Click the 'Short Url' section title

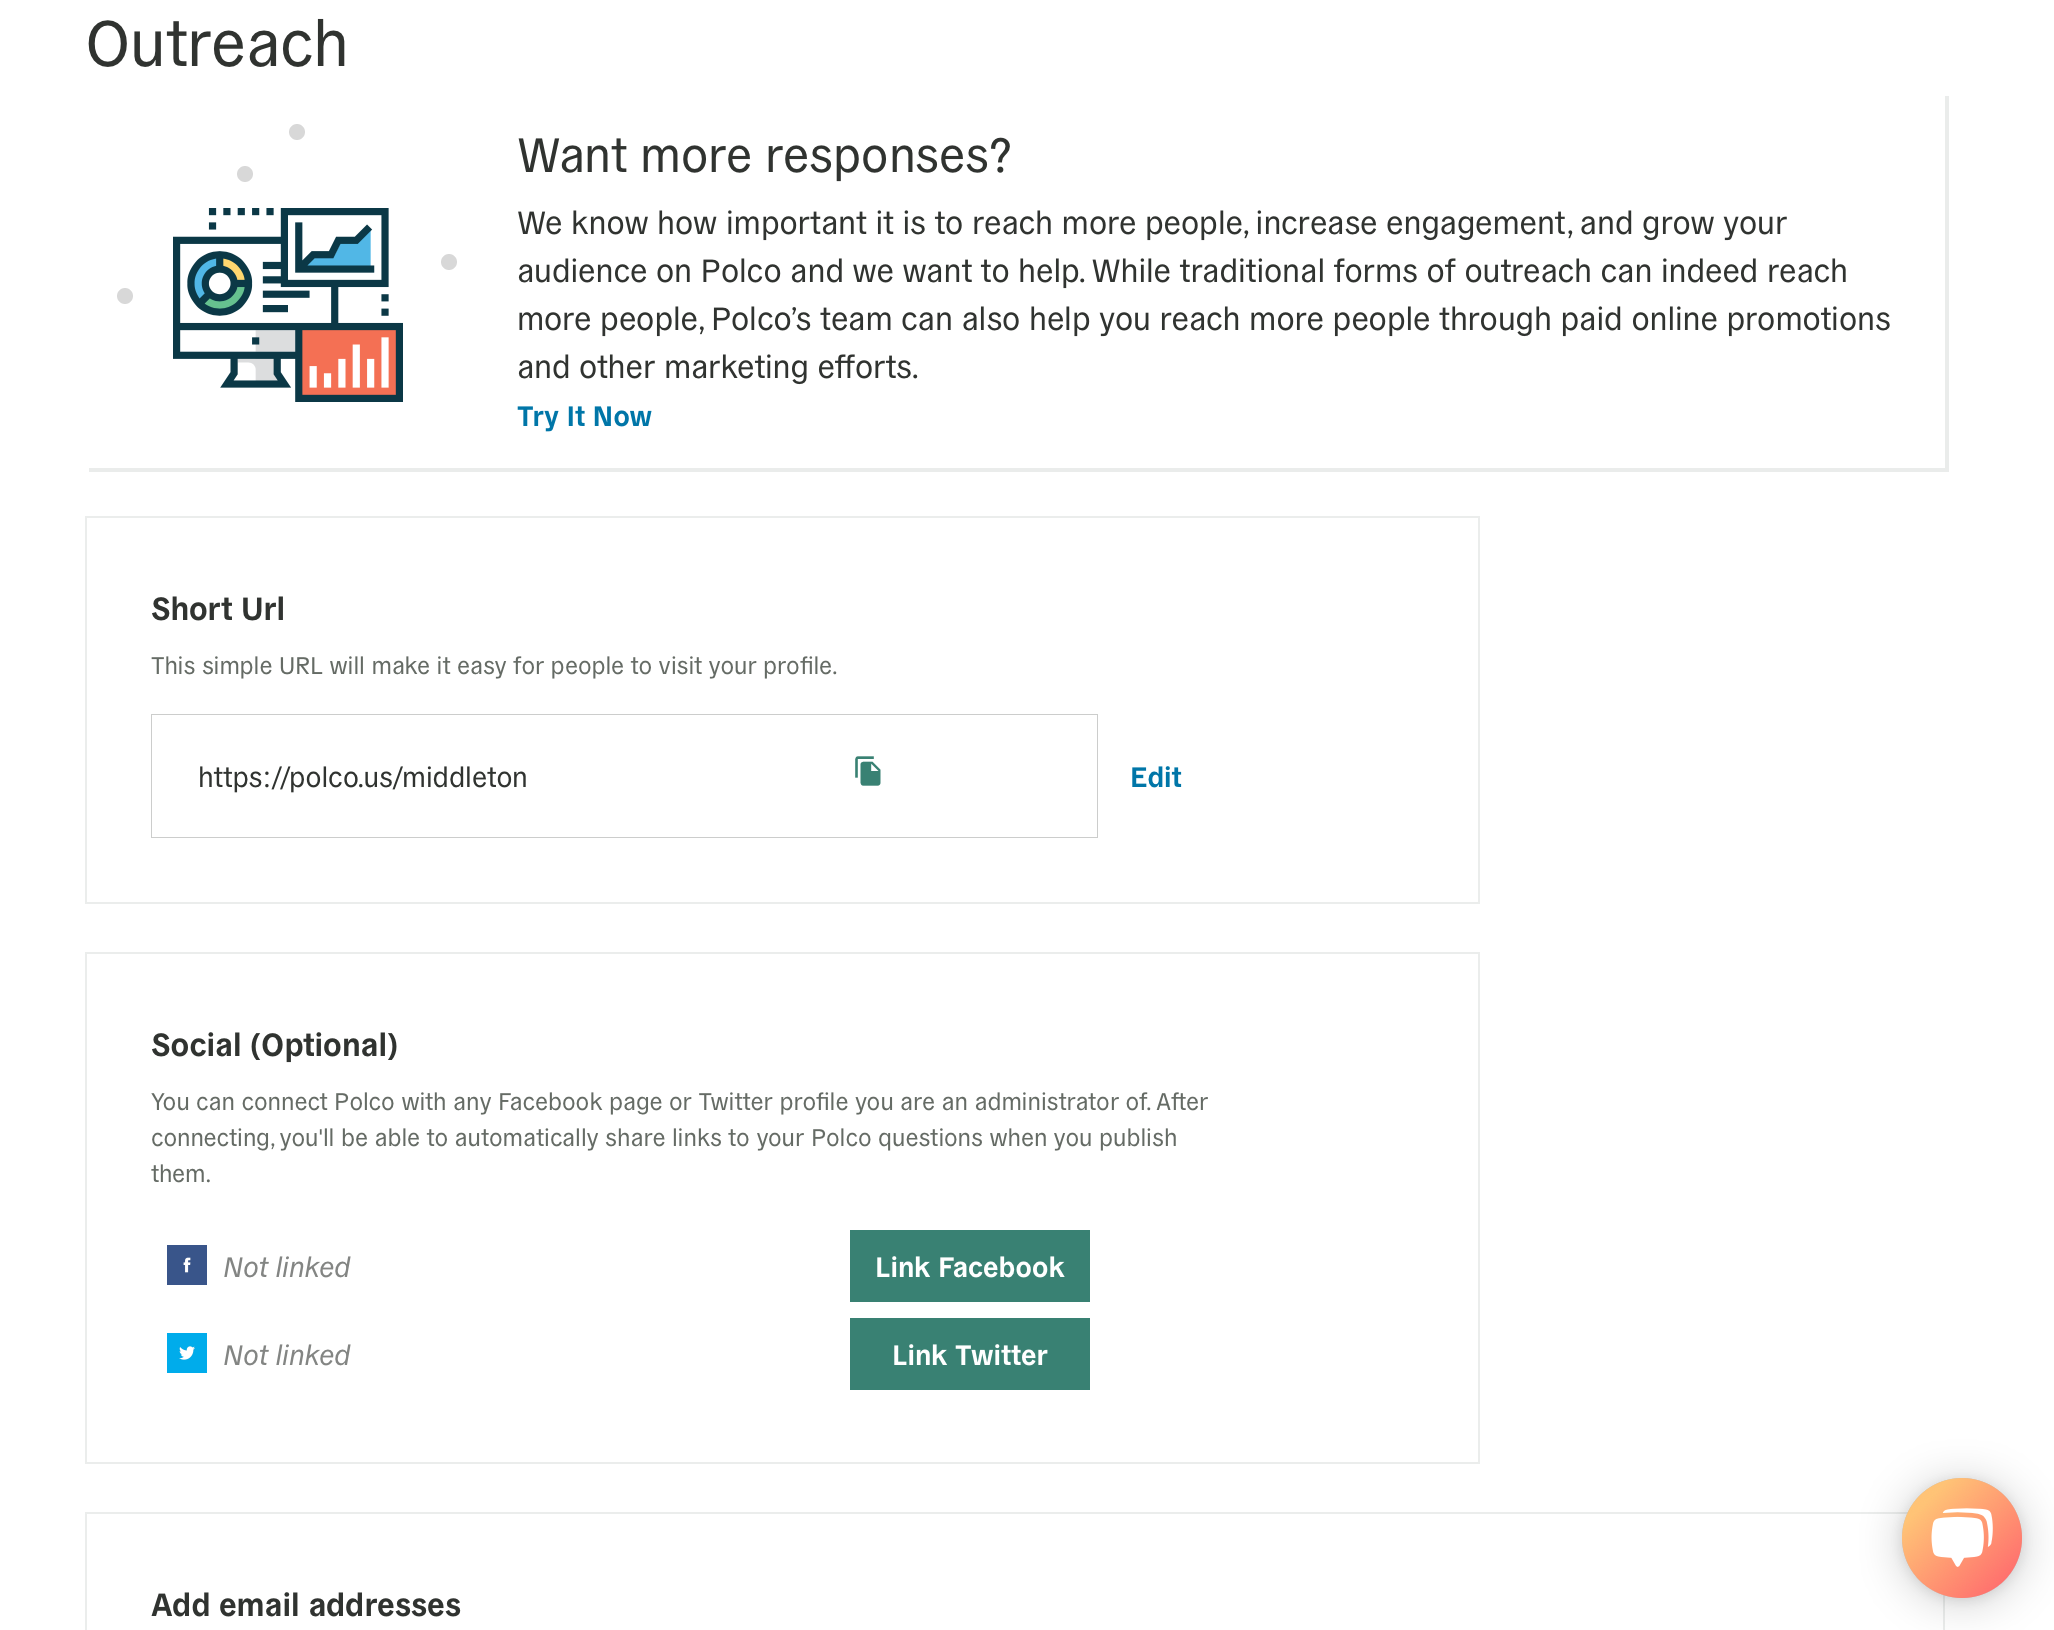pos(218,609)
